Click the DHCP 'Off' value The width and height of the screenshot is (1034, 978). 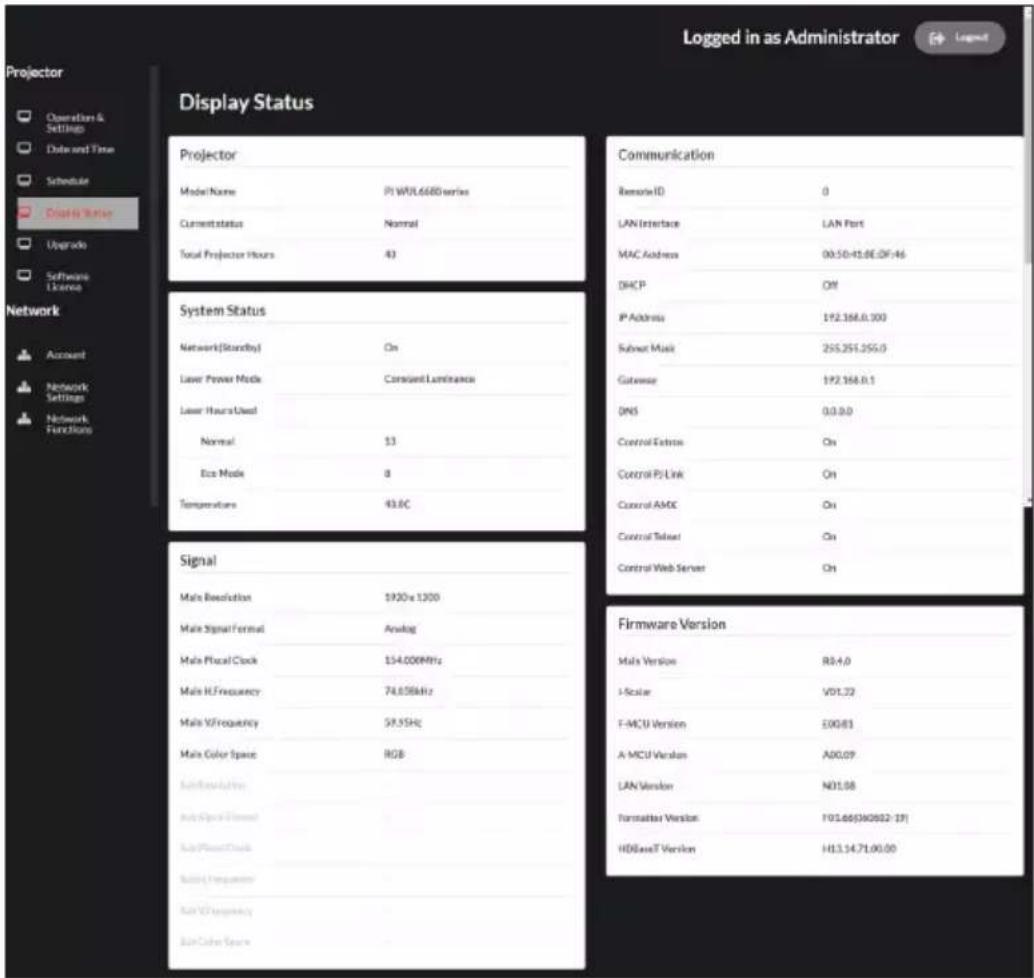click(830, 286)
